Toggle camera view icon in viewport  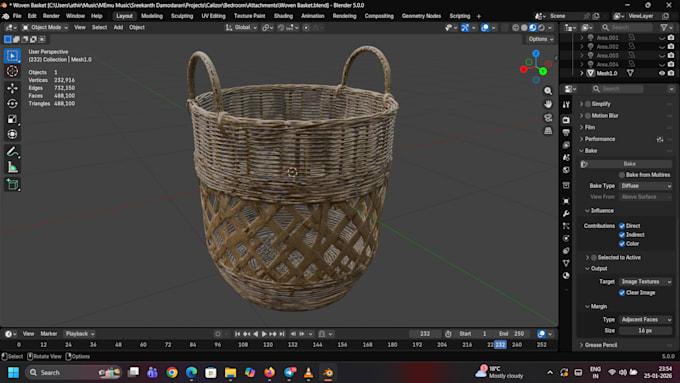(x=548, y=118)
